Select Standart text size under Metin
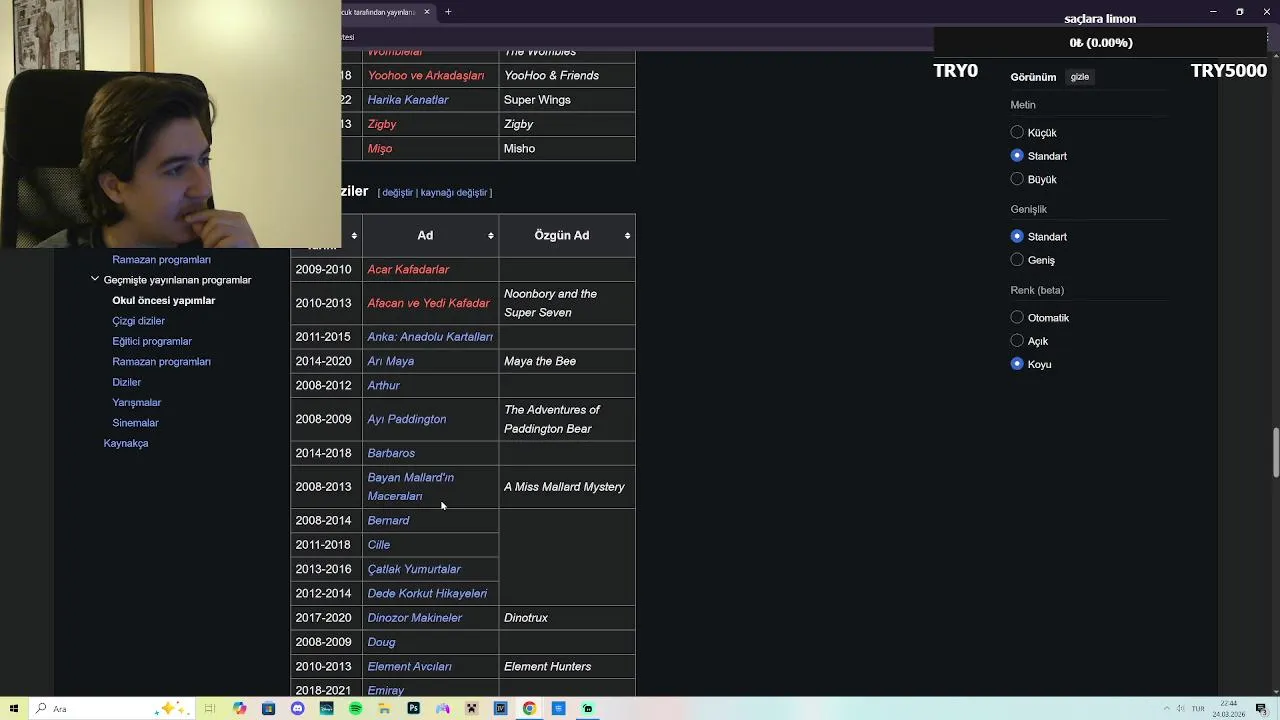 [1017, 156]
